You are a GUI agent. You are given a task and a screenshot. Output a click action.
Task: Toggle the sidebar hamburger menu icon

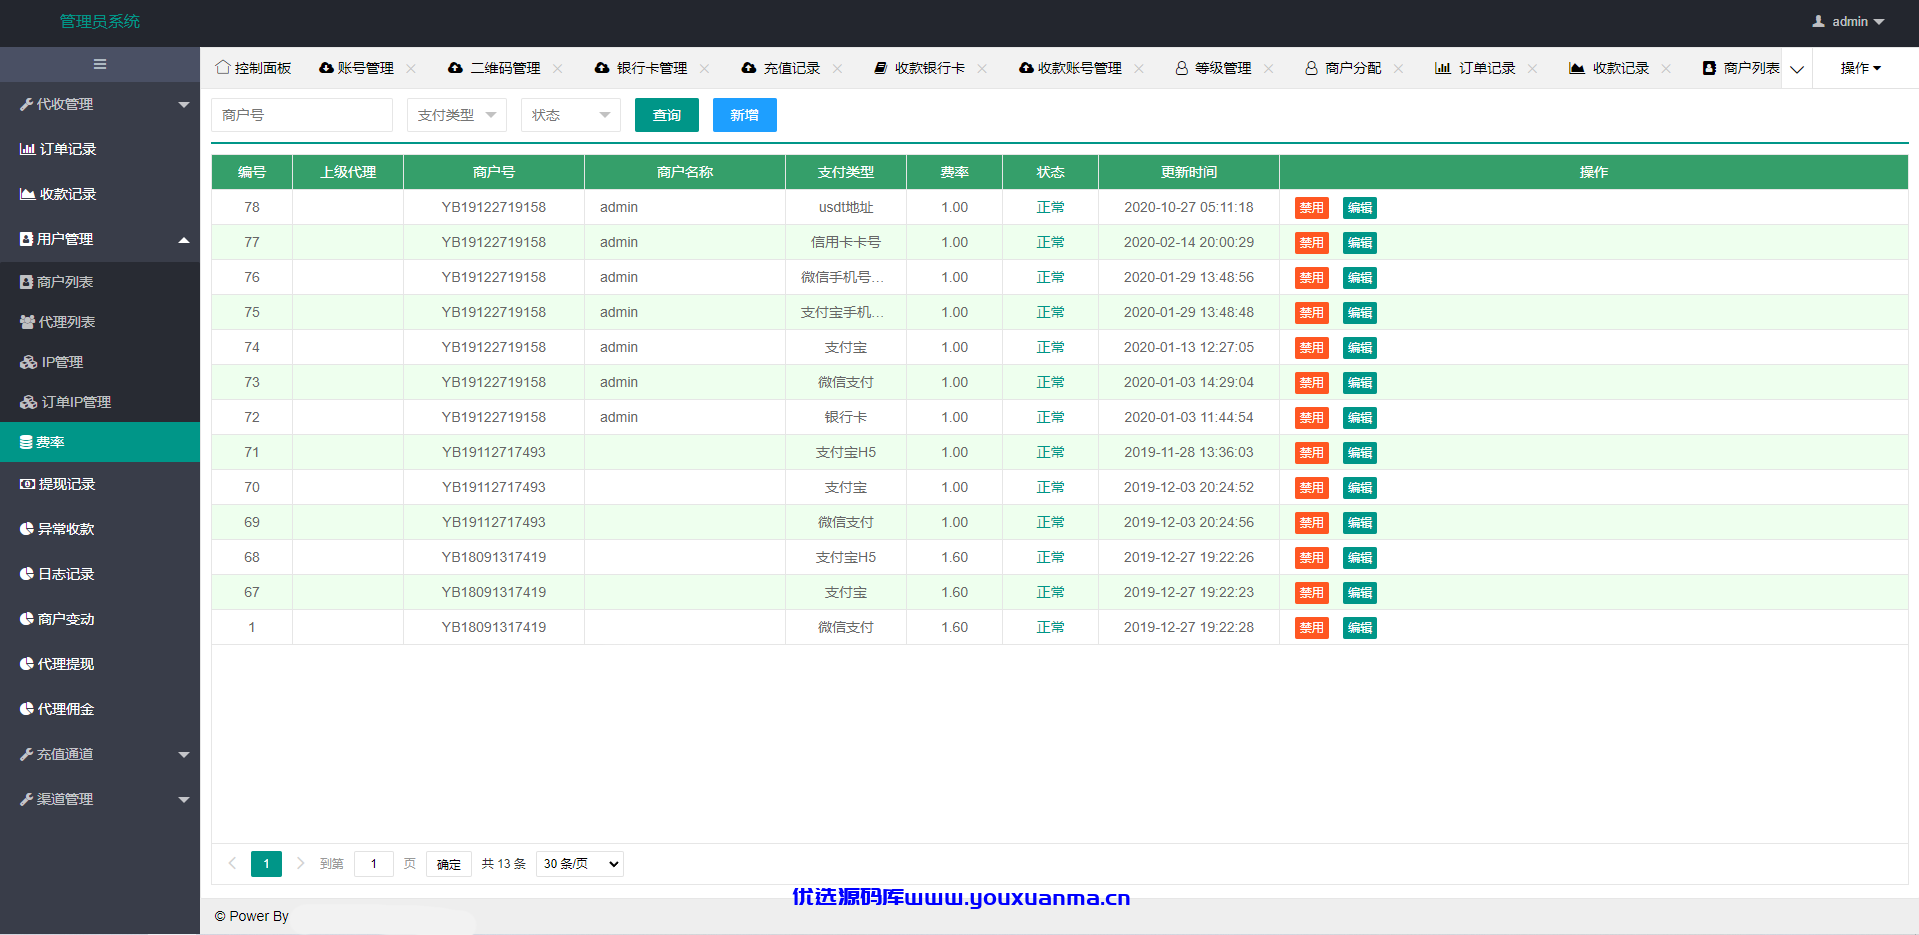tap(100, 64)
